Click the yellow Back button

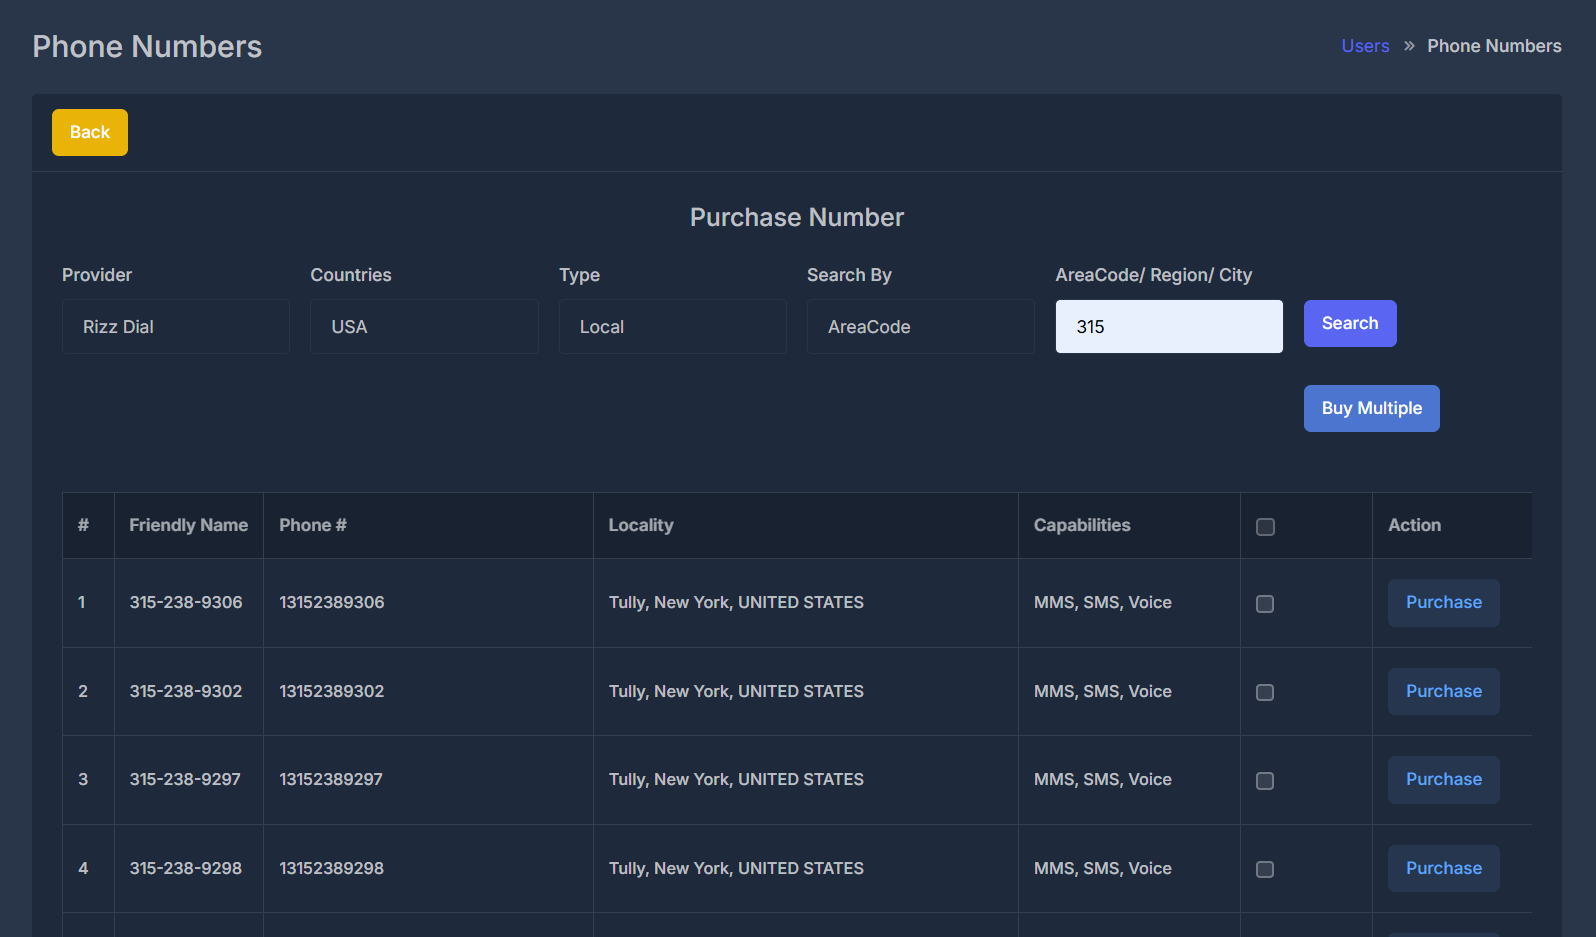90,132
